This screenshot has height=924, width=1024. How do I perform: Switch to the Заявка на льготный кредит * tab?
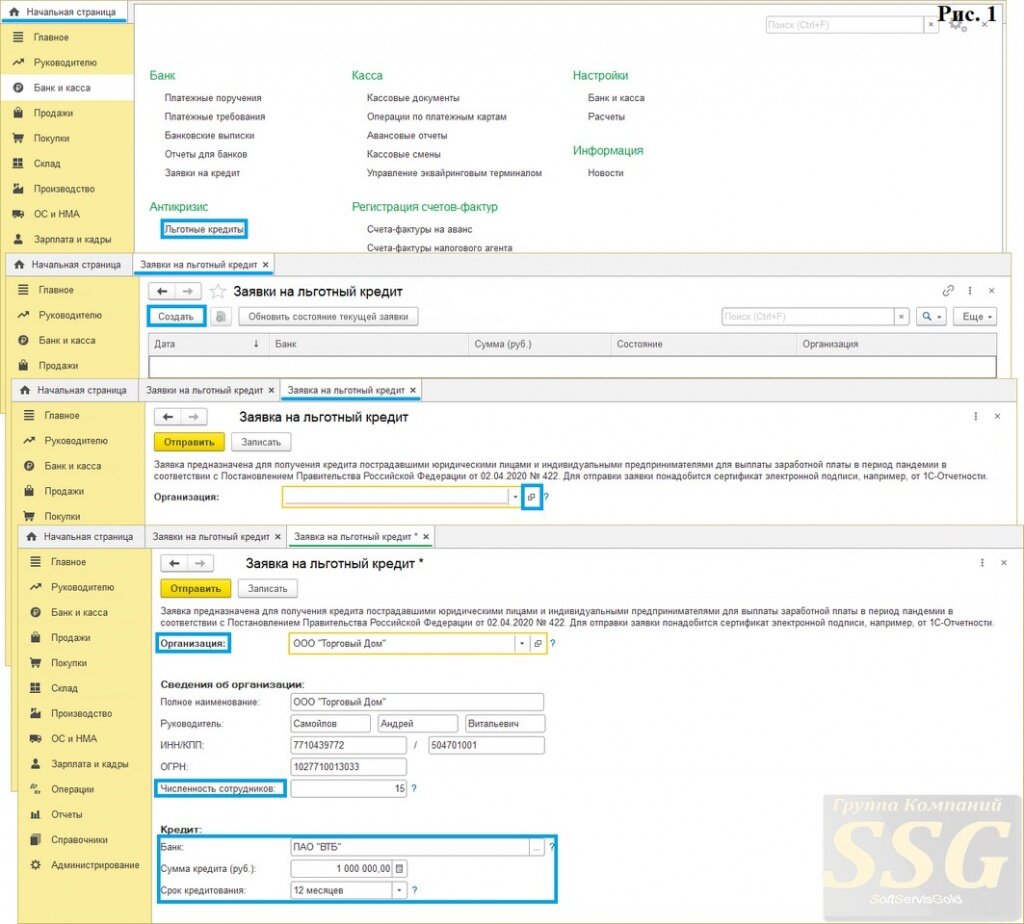click(355, 537)
